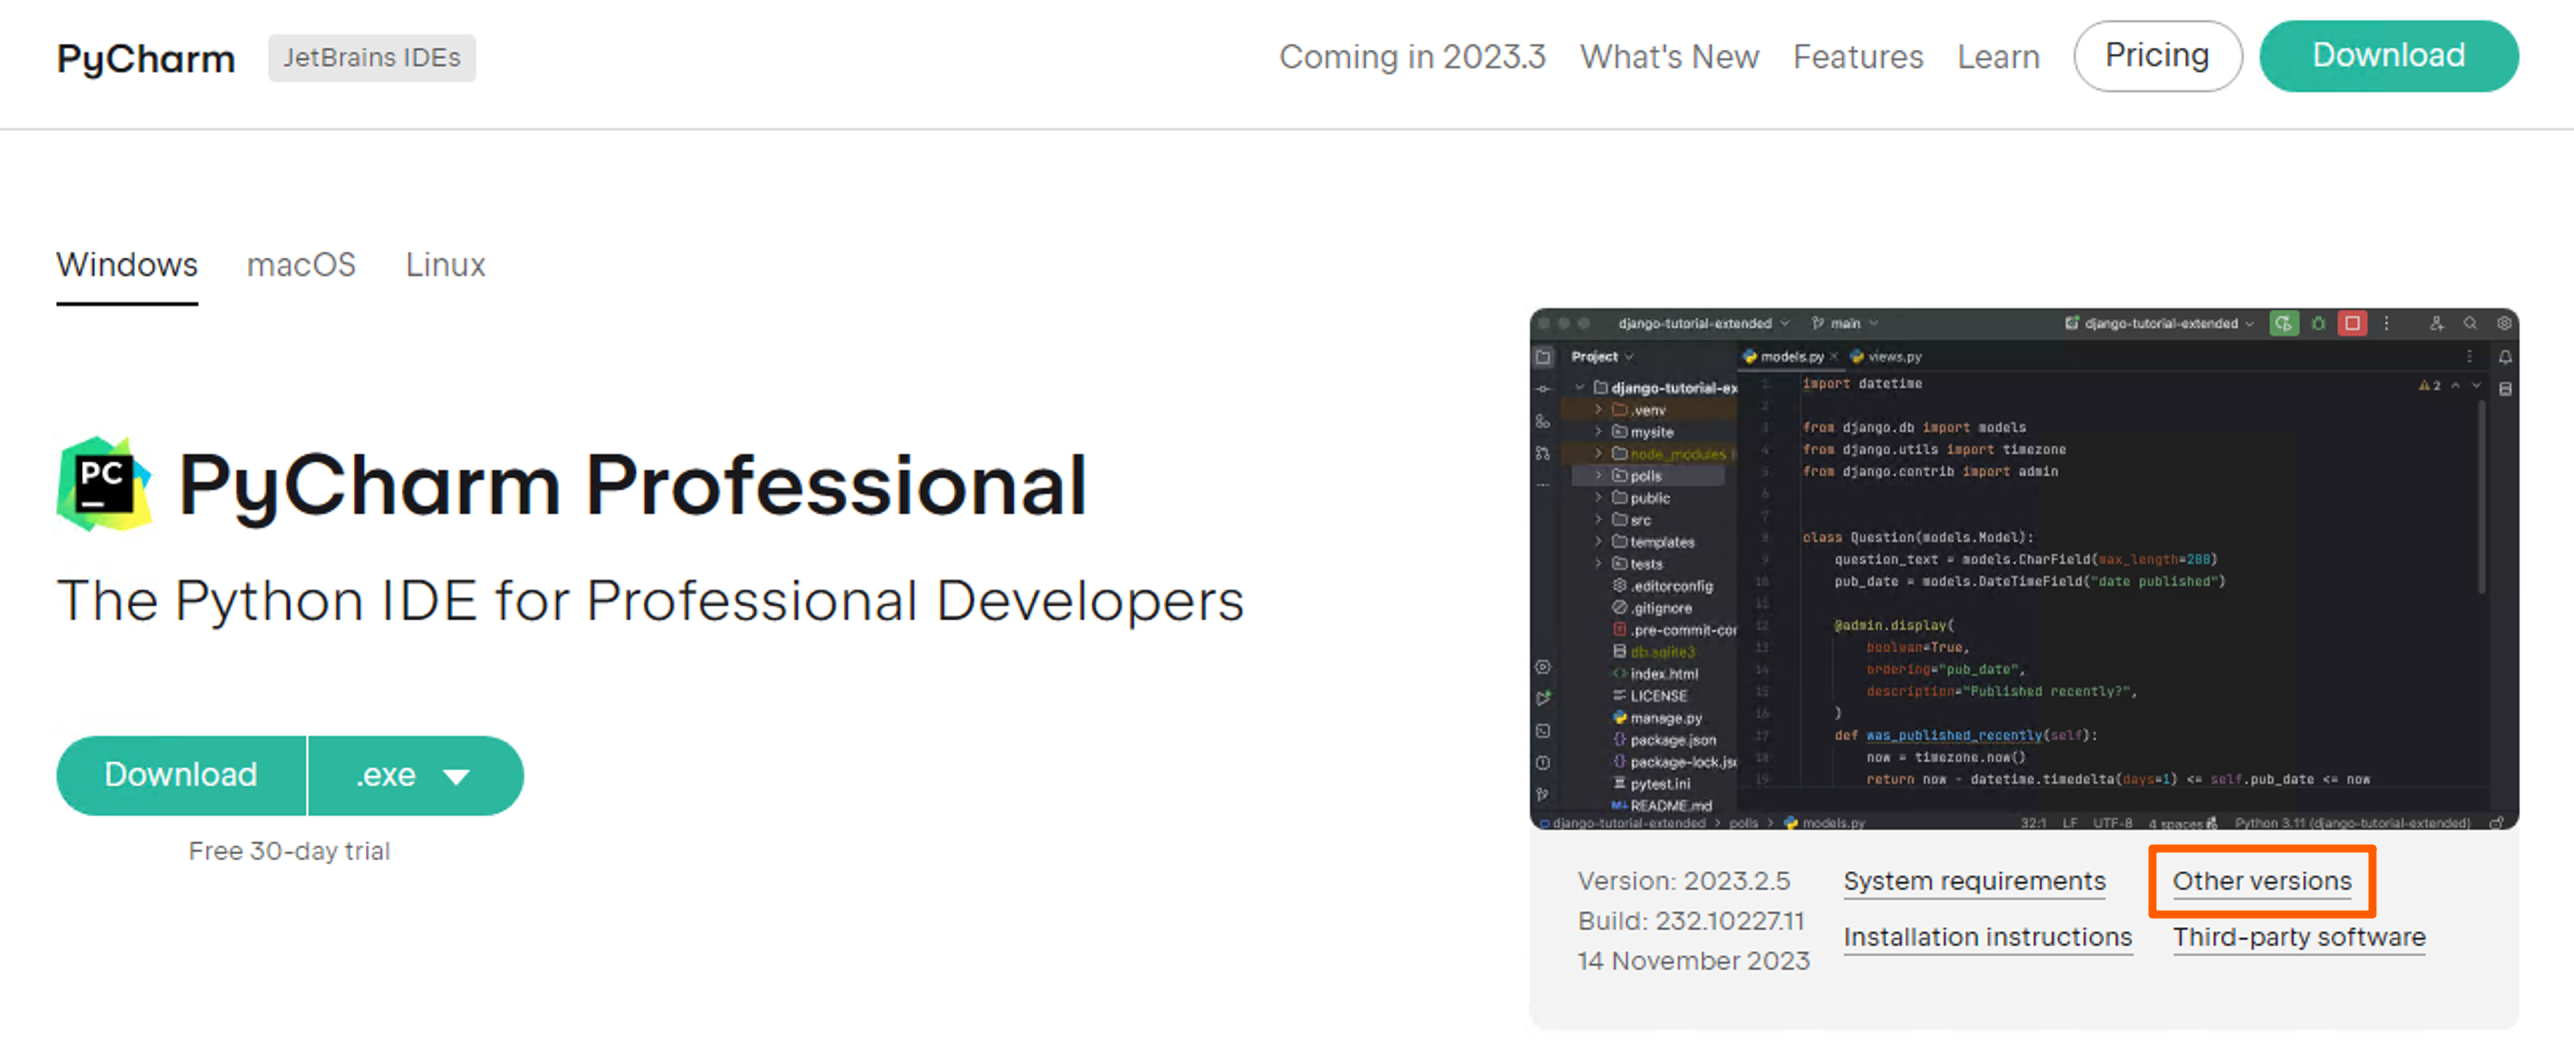Click the JetBrains IDEs badge
The height and width of the screenshot is (1064, 2574).
371,58
